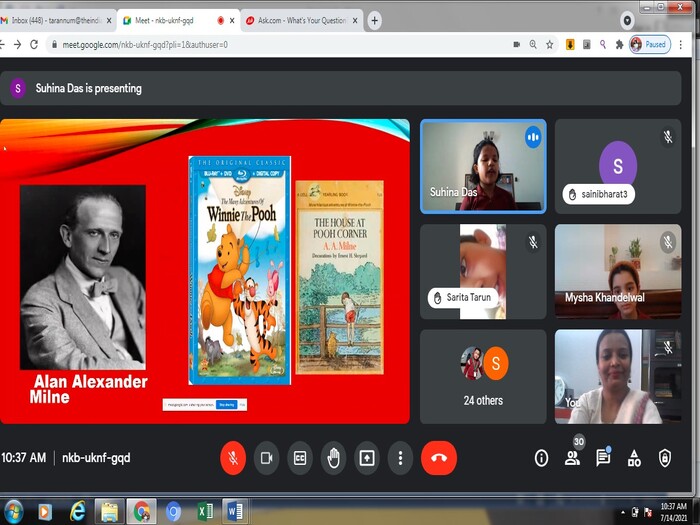
Task: Turn on captions with CC button
Action: 300,458
